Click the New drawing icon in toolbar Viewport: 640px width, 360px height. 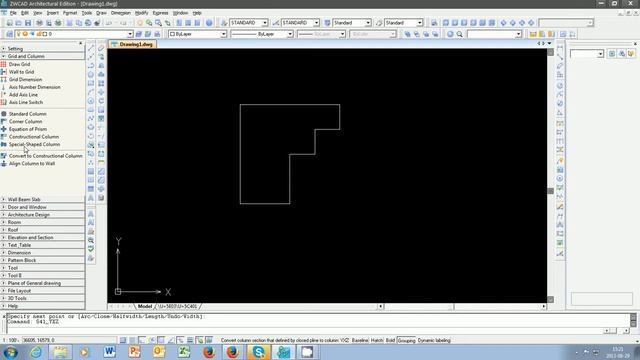9,23
